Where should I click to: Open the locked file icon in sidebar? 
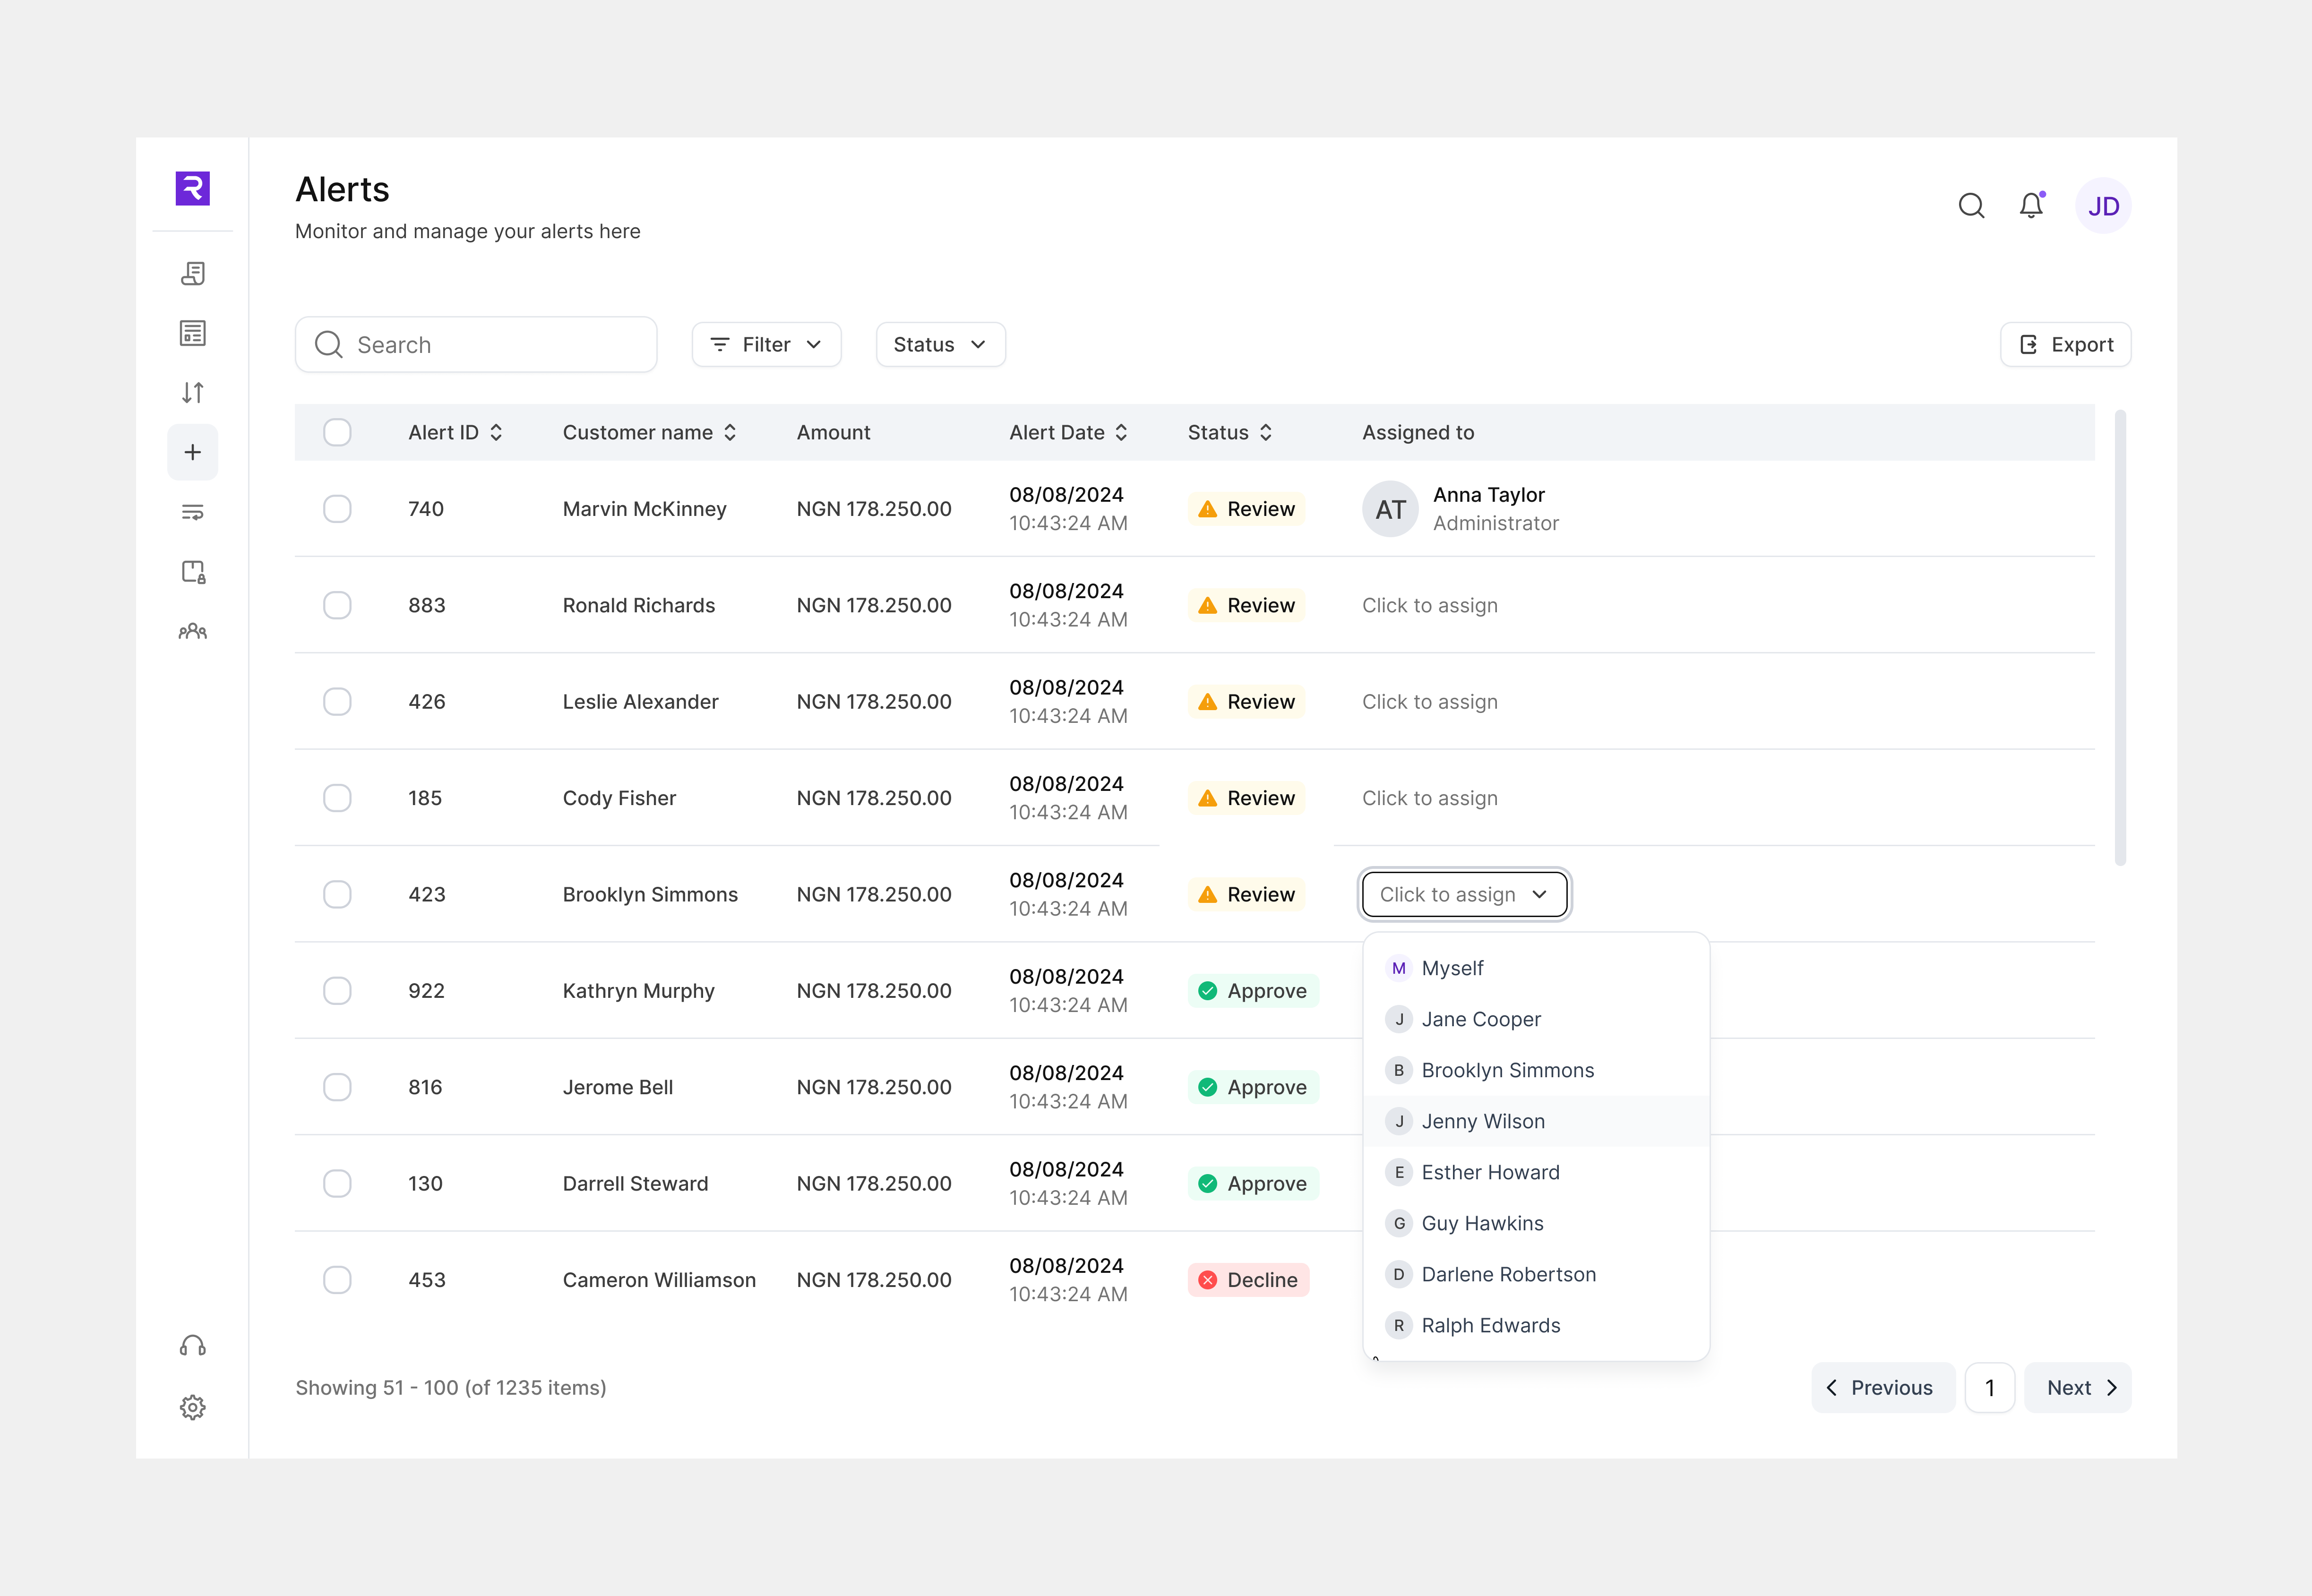point(192,572)
